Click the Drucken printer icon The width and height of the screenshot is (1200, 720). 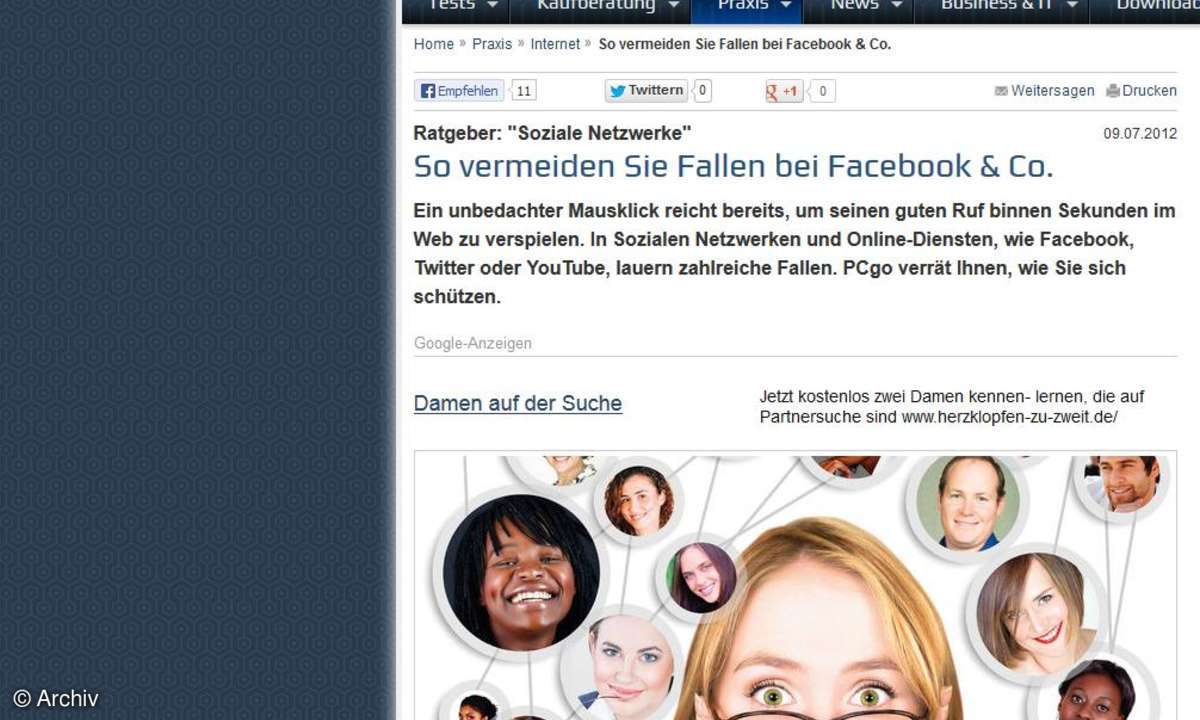point(1113,91)
